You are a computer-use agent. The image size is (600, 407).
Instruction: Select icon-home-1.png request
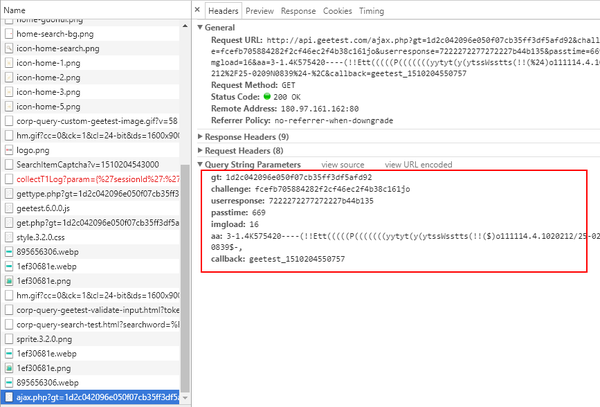90,63
